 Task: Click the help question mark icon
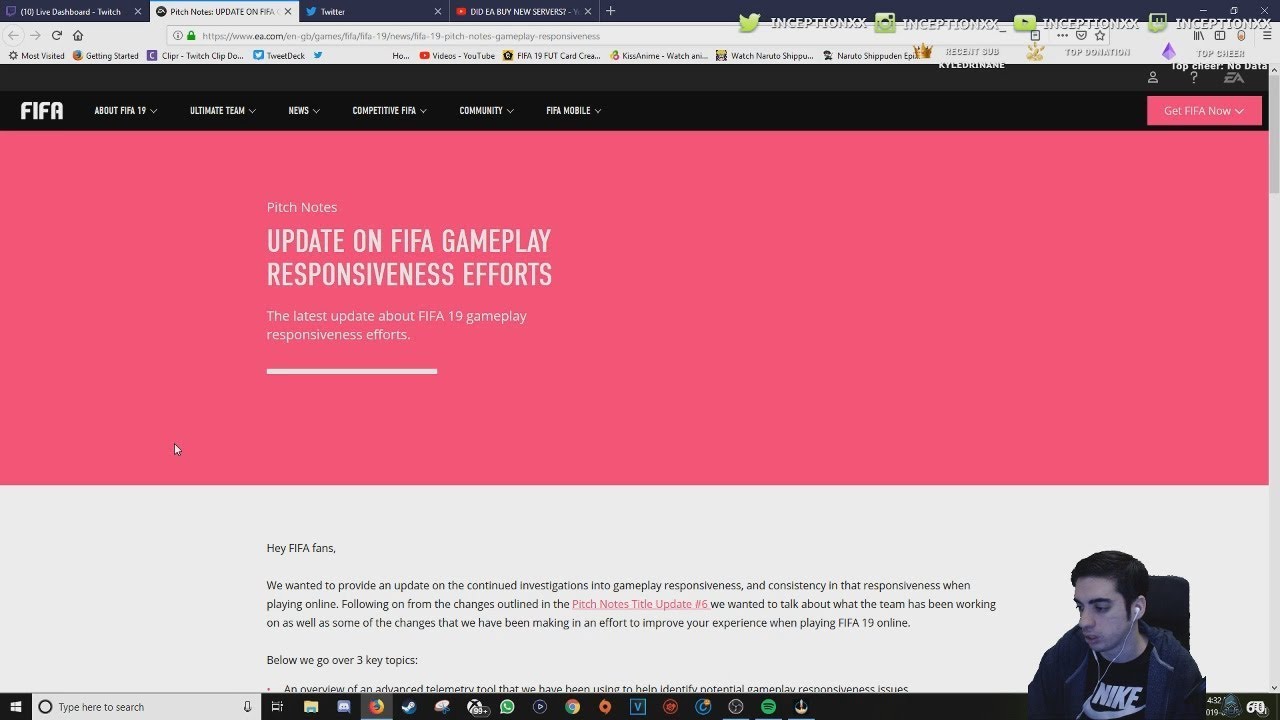tap(1193, 77)
